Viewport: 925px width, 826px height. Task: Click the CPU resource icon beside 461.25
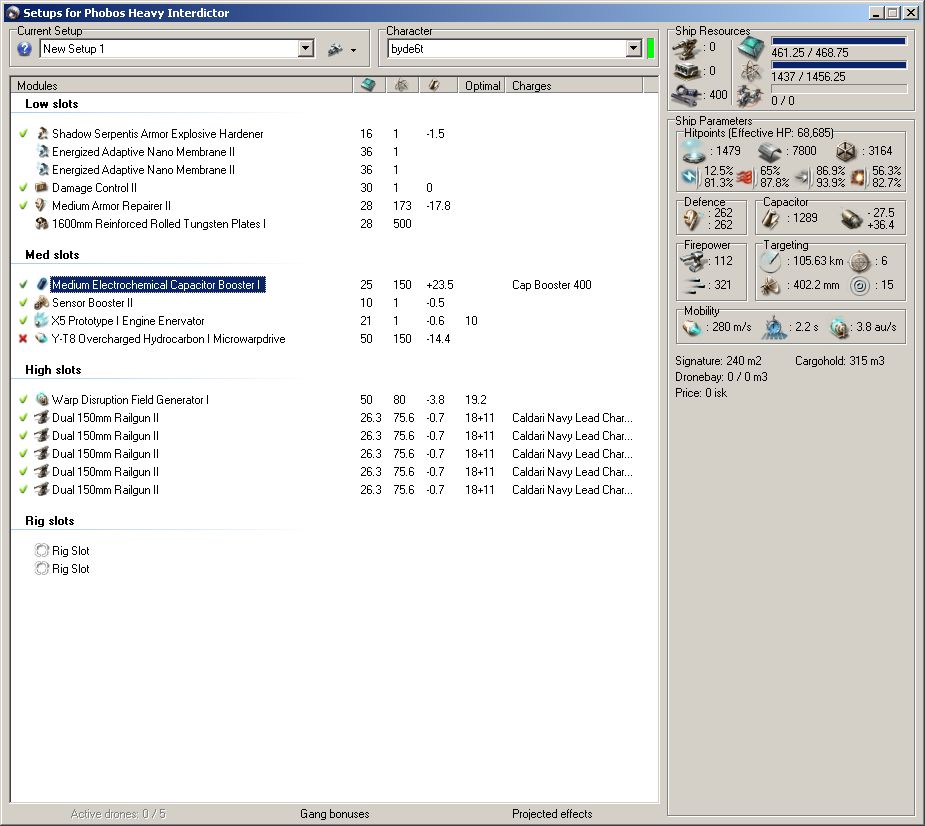(x=751, y=48)
